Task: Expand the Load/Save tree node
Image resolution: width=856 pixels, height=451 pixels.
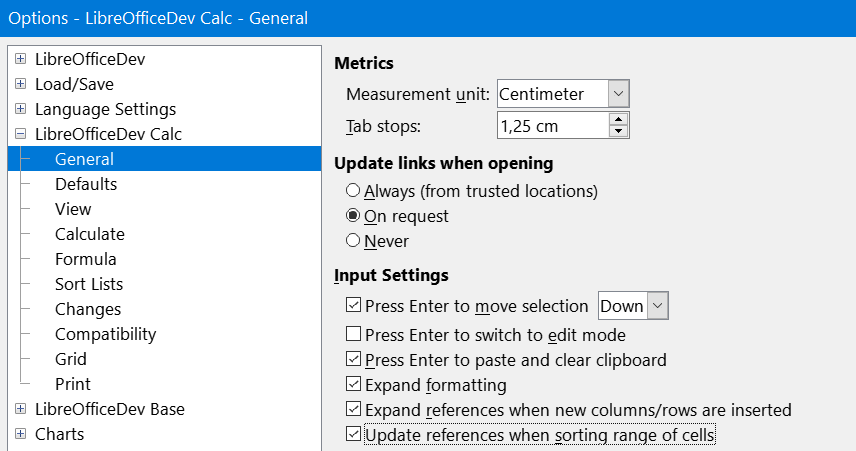Action: point(20,84)
